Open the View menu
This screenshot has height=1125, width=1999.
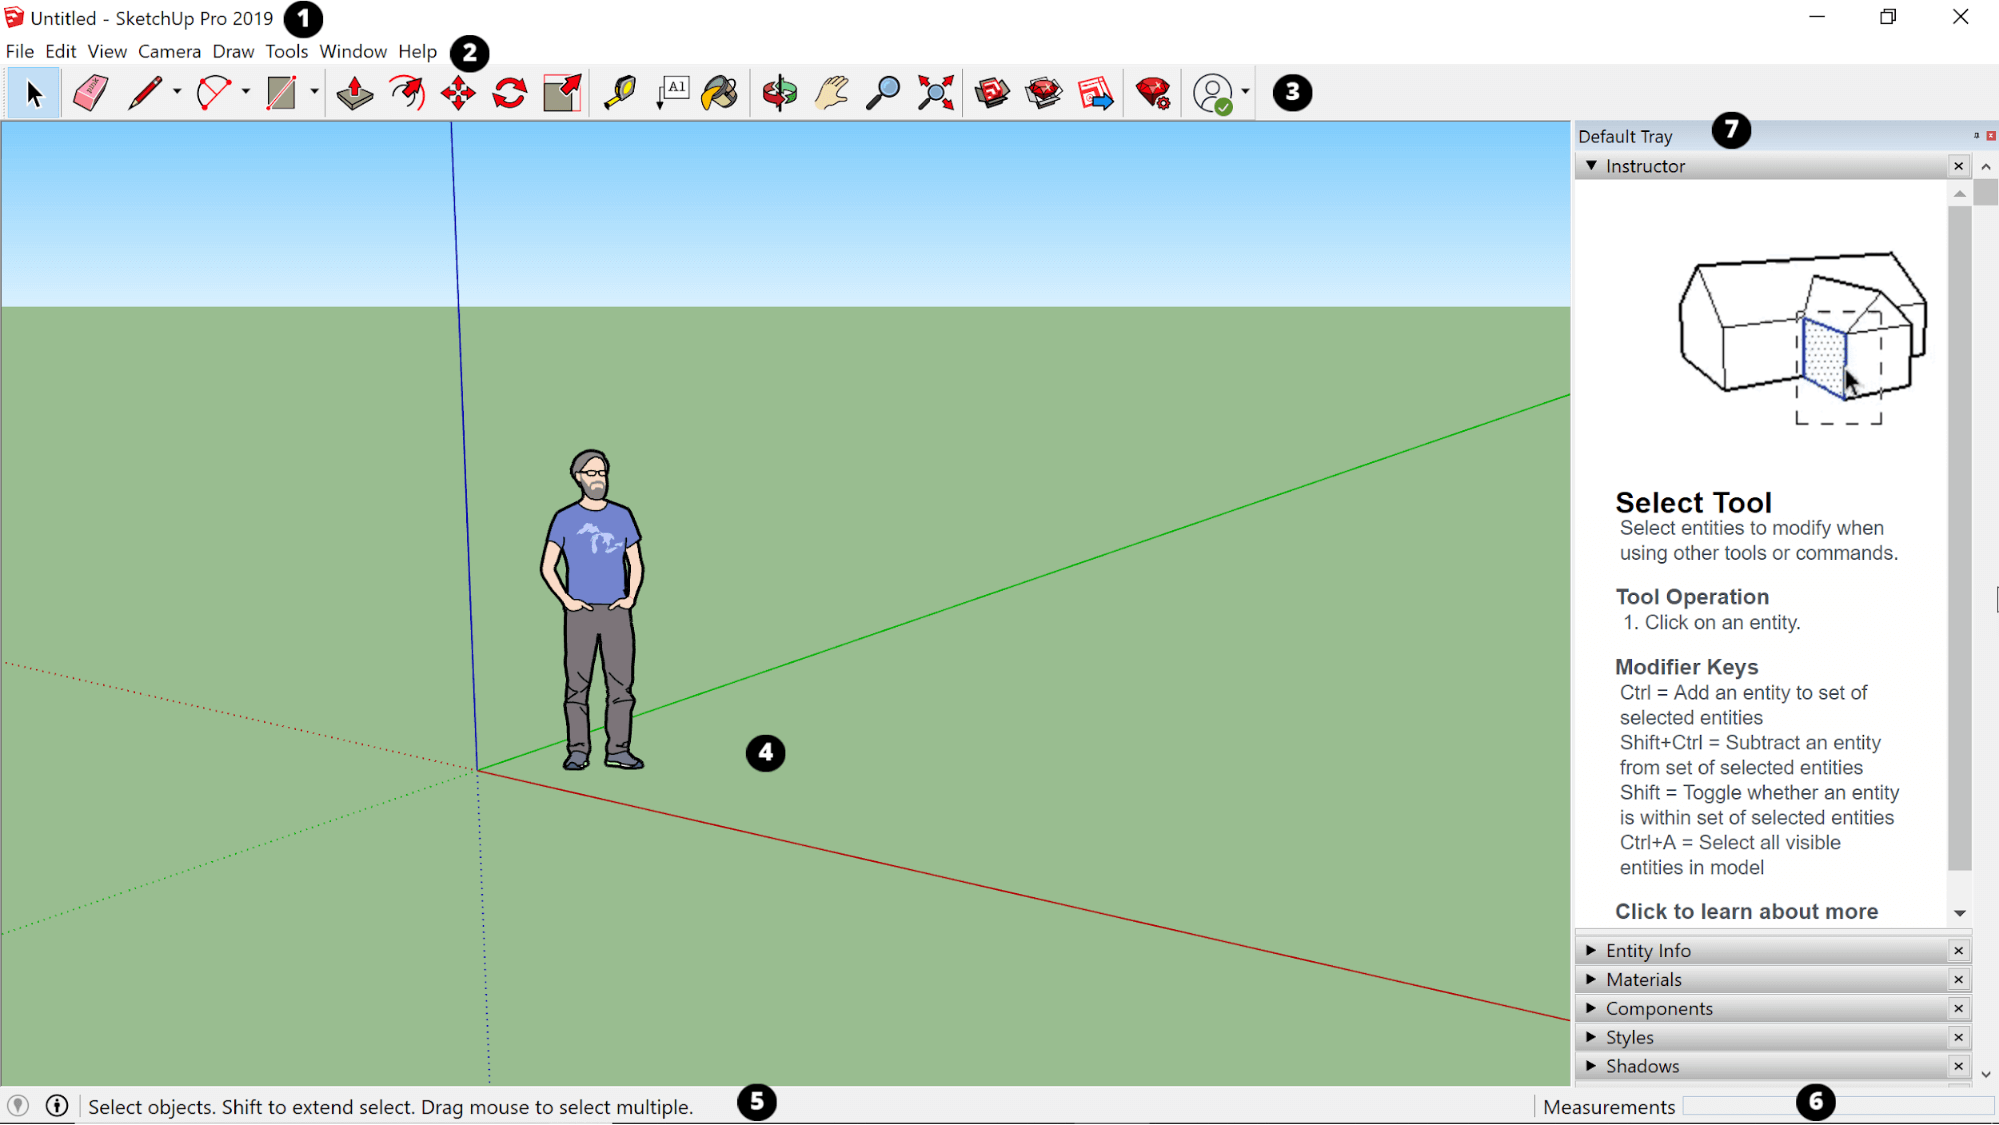coord(107,51)
